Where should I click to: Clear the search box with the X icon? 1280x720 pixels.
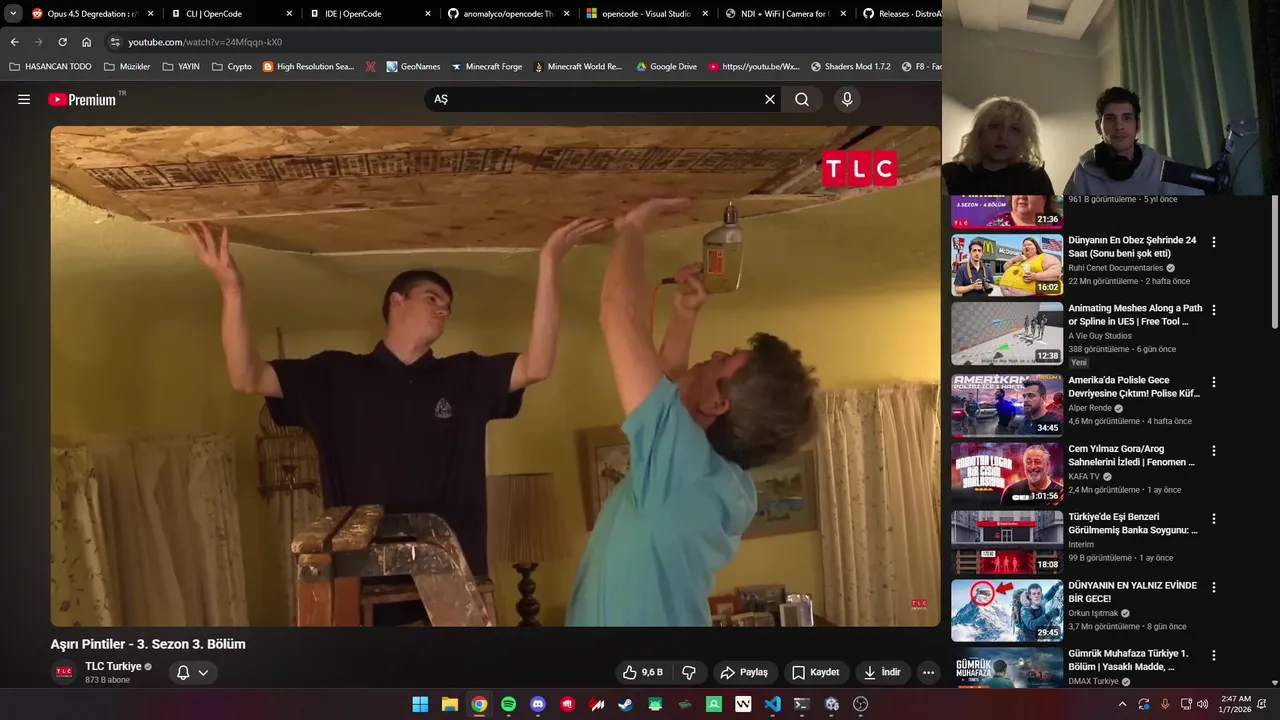pos(770,99)
